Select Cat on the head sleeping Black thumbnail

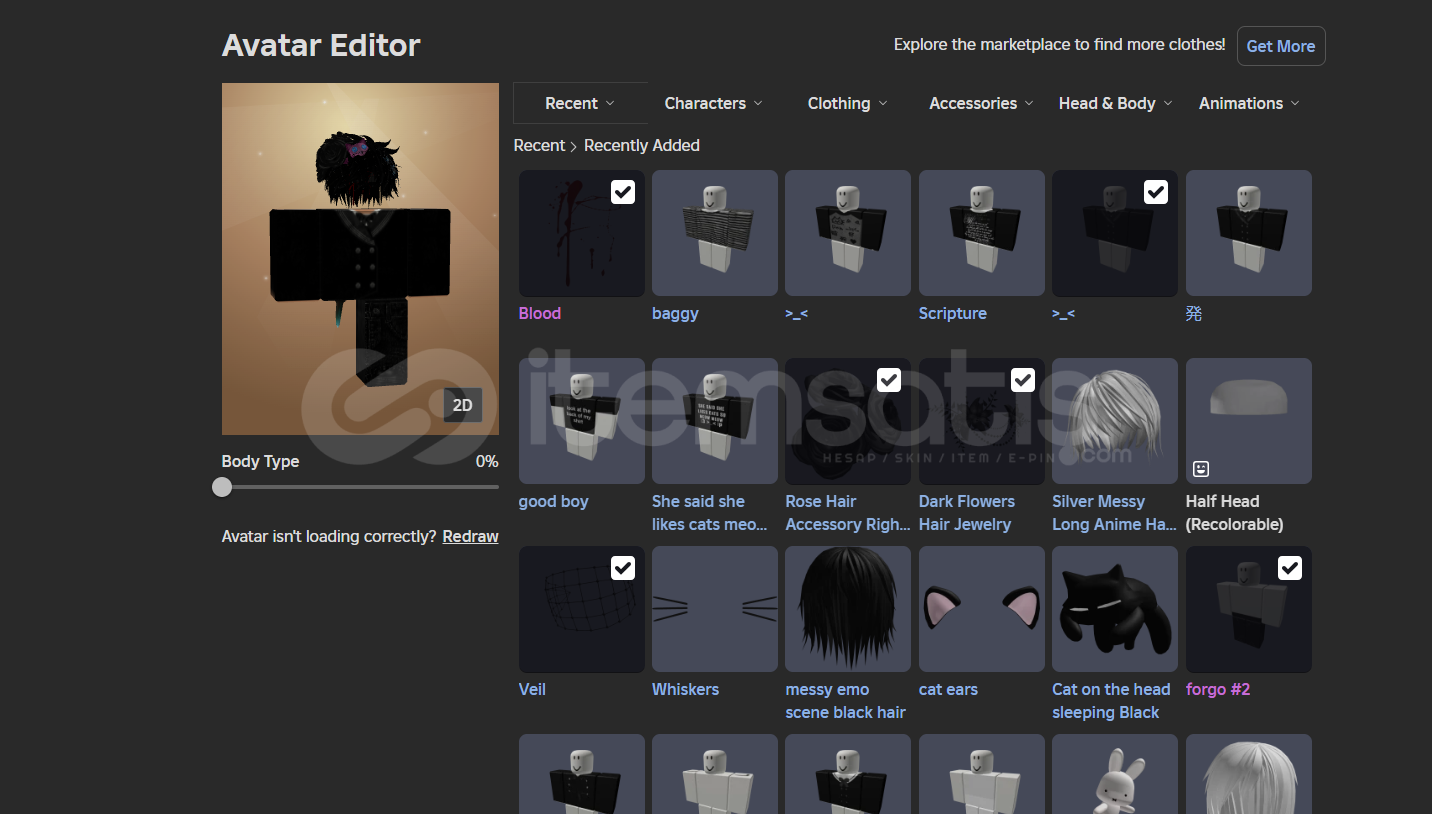[1115, 609]
